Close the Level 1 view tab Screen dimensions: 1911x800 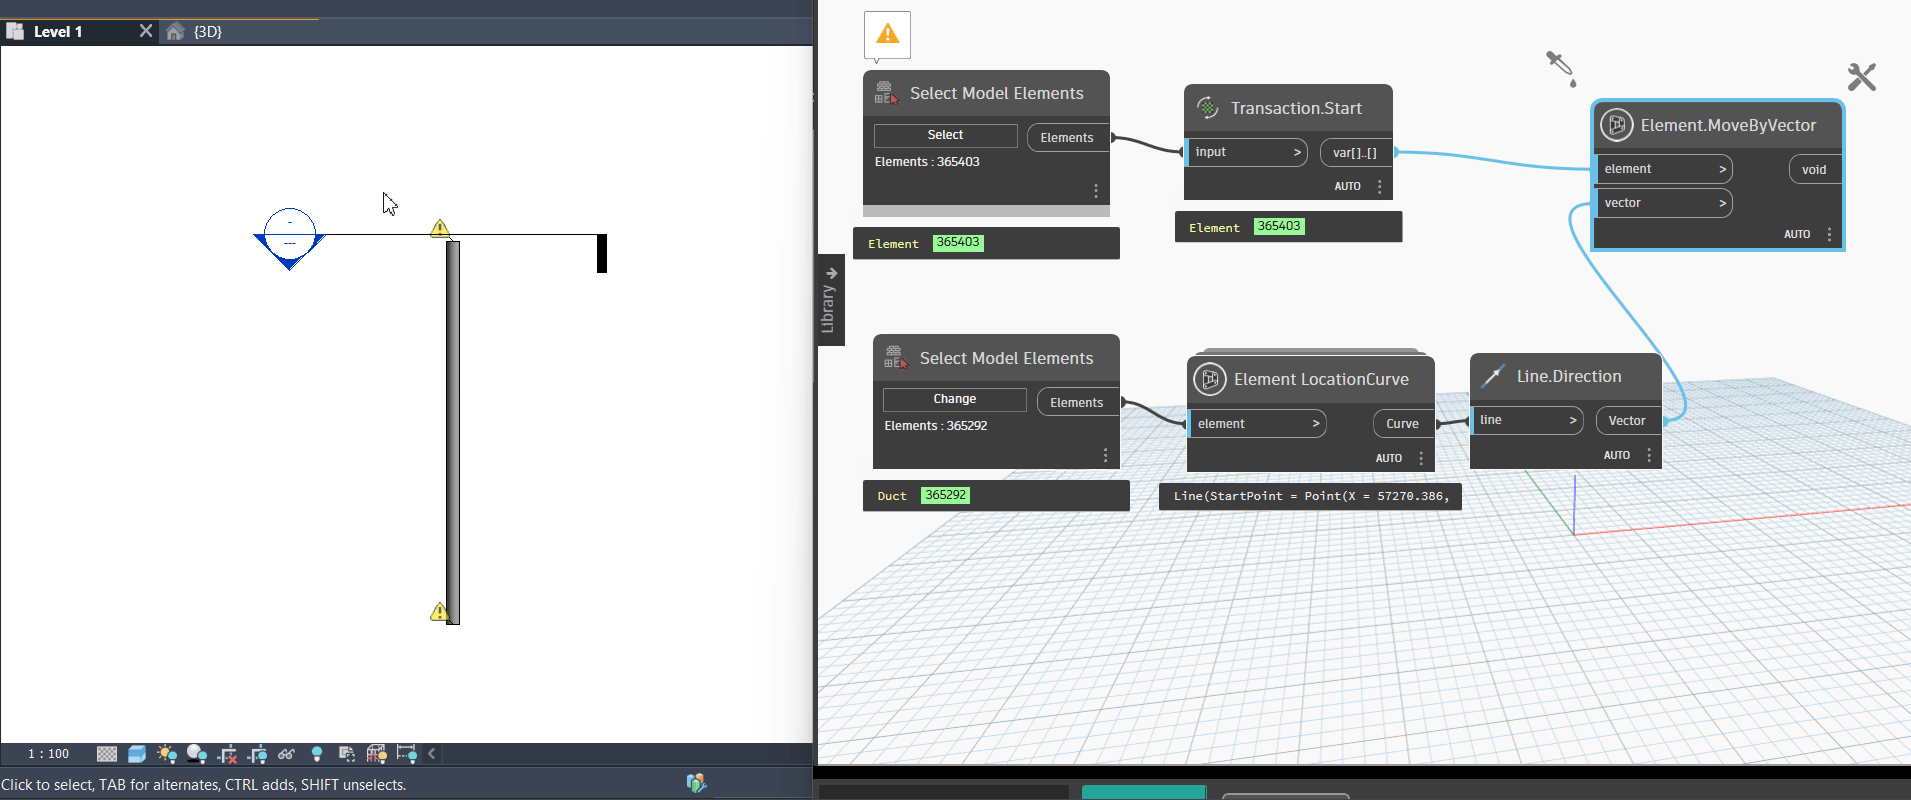pos(146,31)
